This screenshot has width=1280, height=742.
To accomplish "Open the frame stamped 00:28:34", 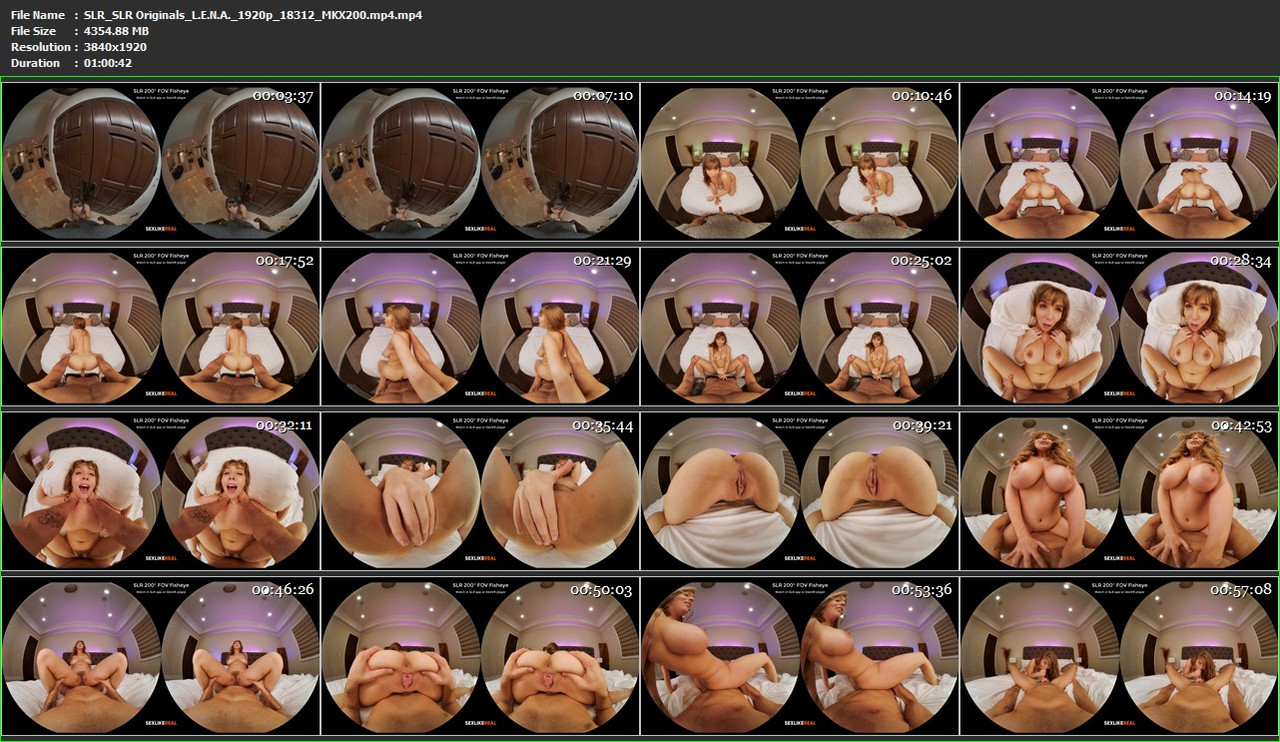I will pyautogui.click(x=1119, y=327).
